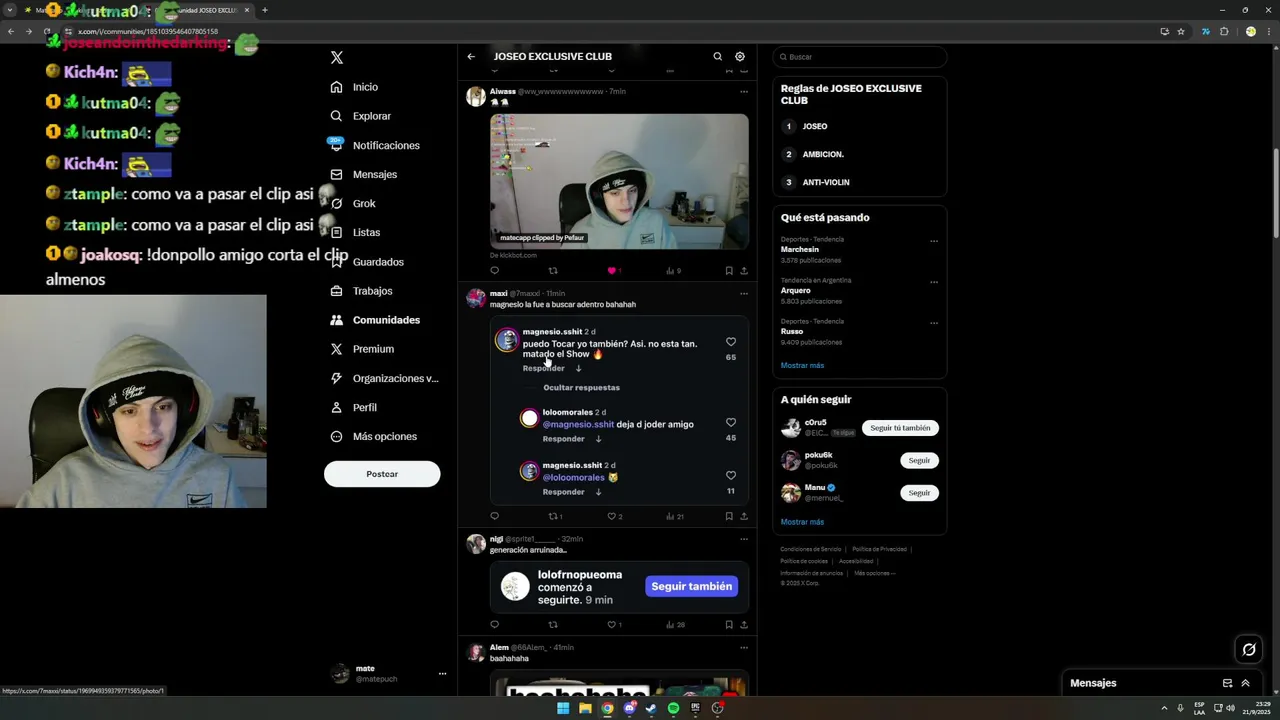
Task: Click Seguir también in nigi post image
Action: click(691, 587)
